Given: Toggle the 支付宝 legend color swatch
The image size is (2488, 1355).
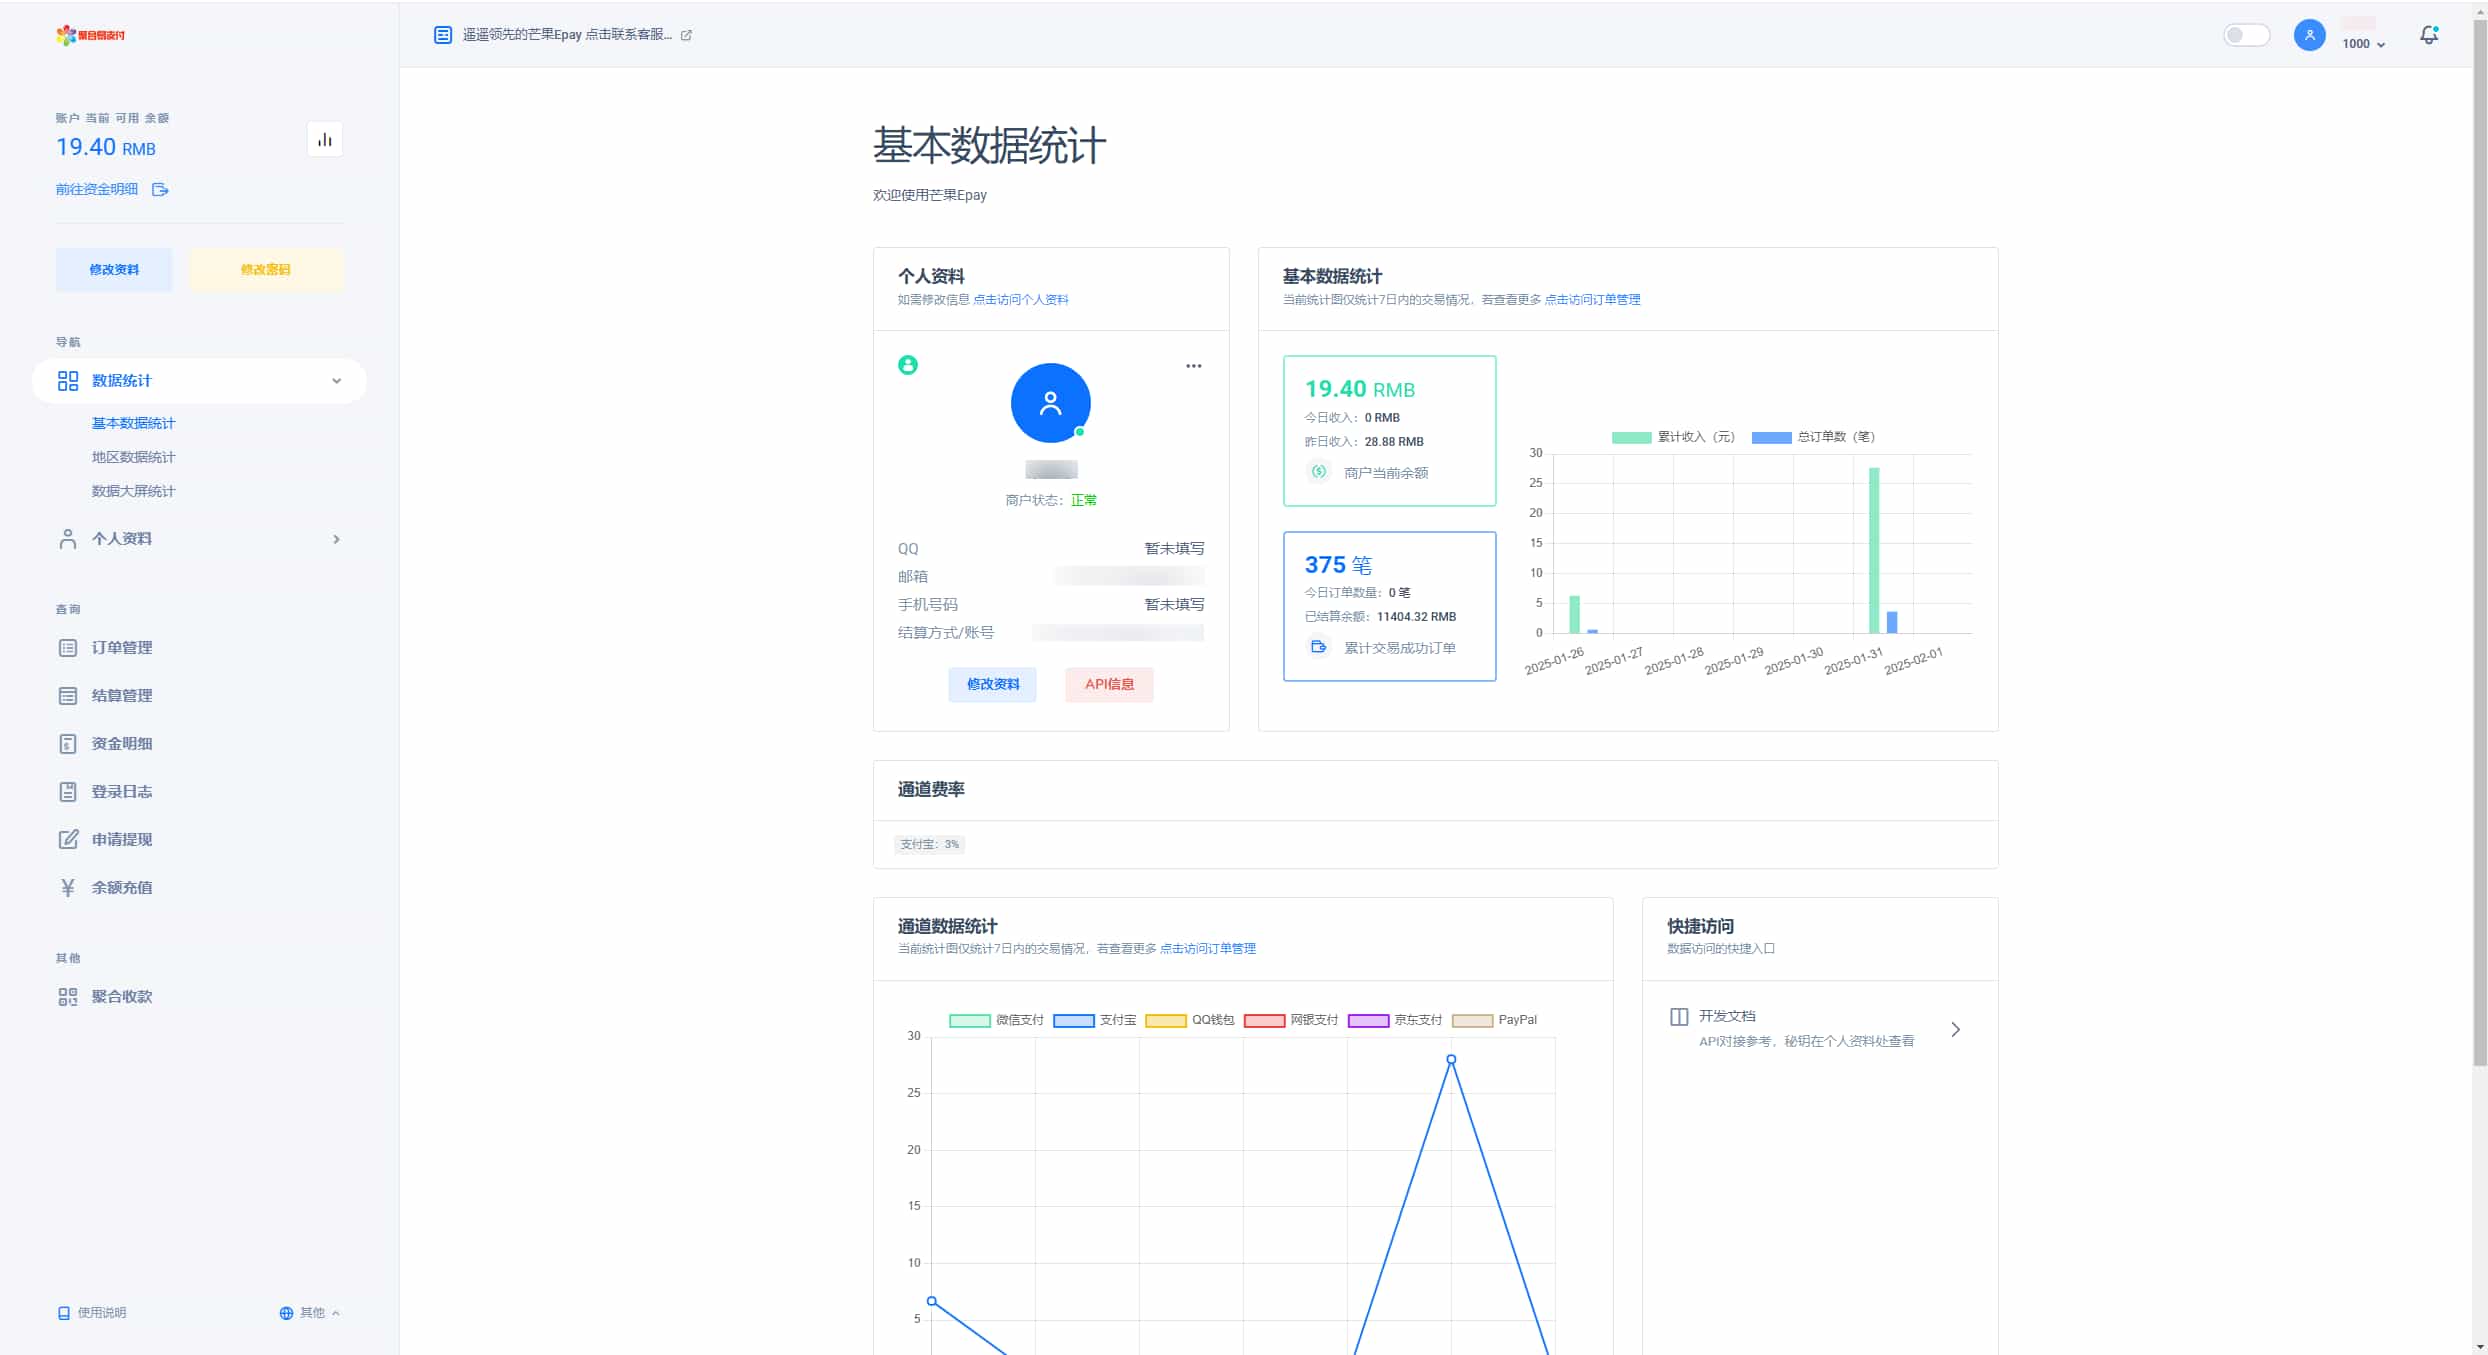Looking at the screenshot, I should (x=1073, y=1020).
